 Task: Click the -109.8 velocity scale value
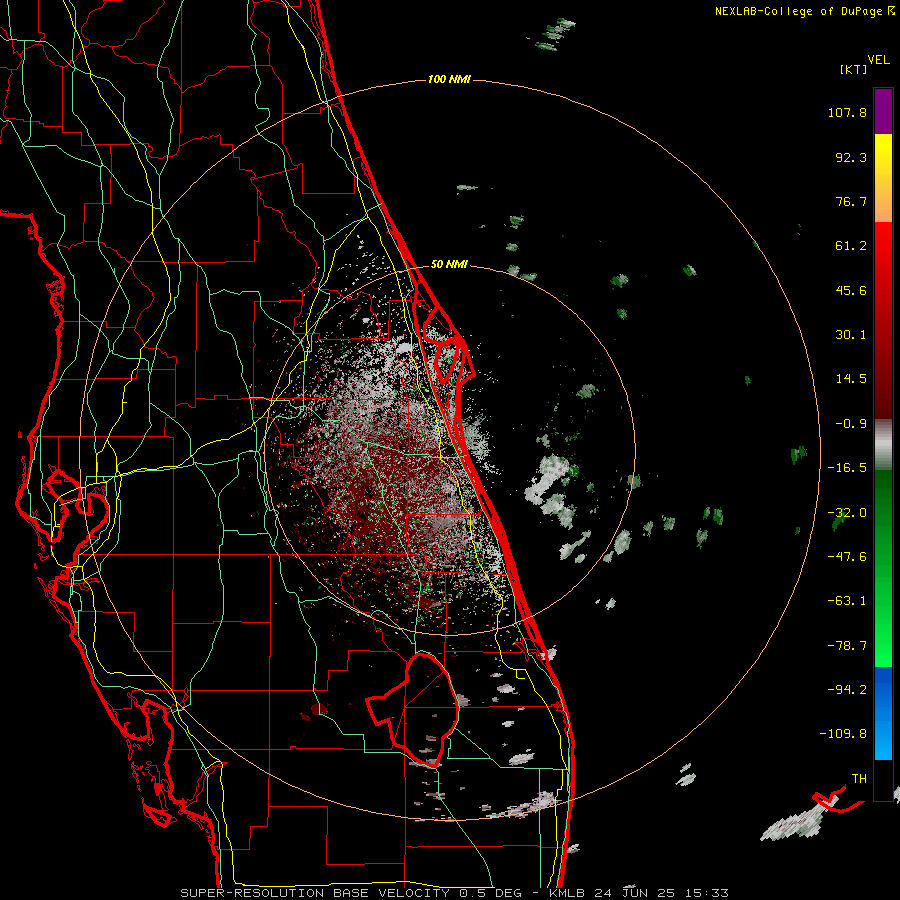[843, 734]
